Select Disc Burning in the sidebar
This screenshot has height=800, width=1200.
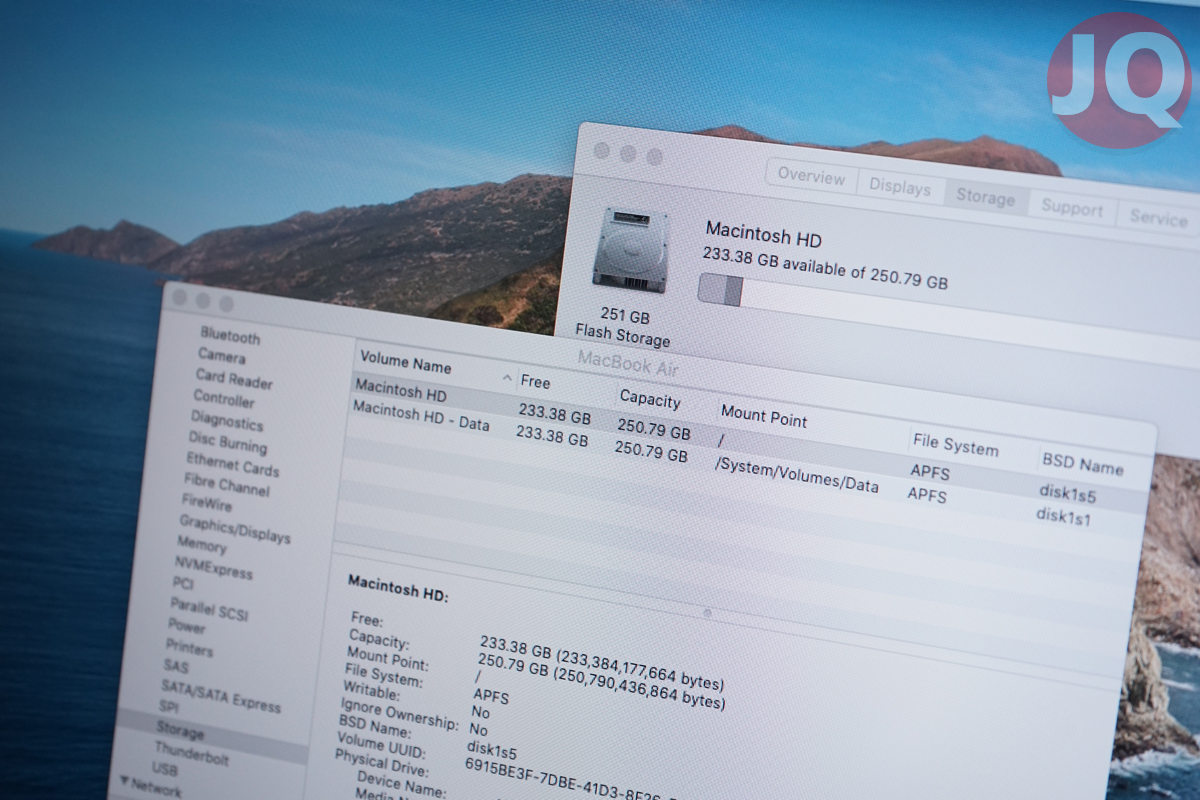tap(228, 442)
